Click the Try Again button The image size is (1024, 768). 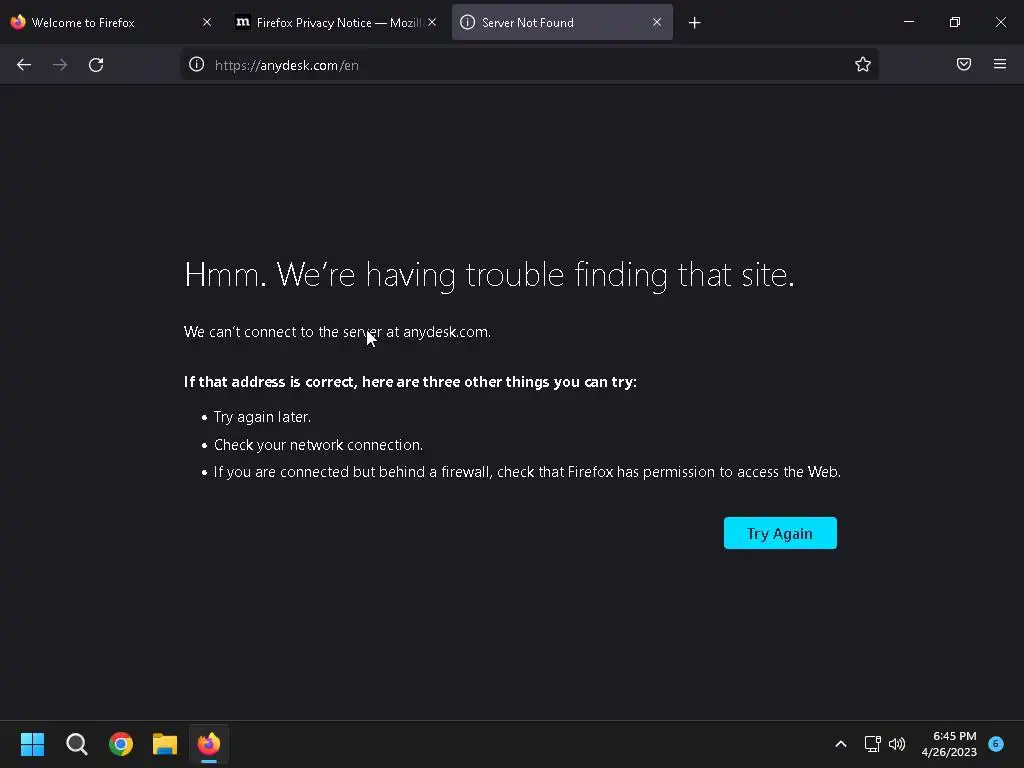point(780,533)
